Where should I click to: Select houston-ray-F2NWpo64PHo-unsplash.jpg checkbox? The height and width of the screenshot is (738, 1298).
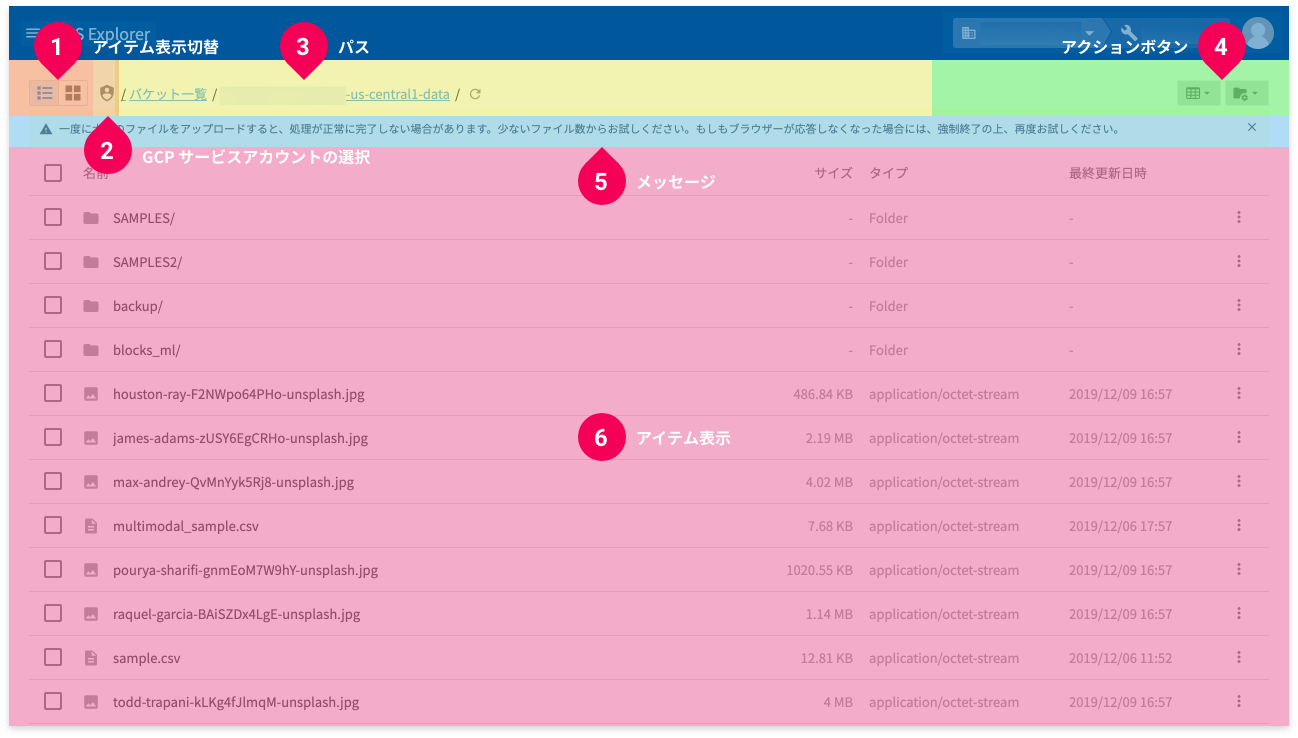point(53,393)
